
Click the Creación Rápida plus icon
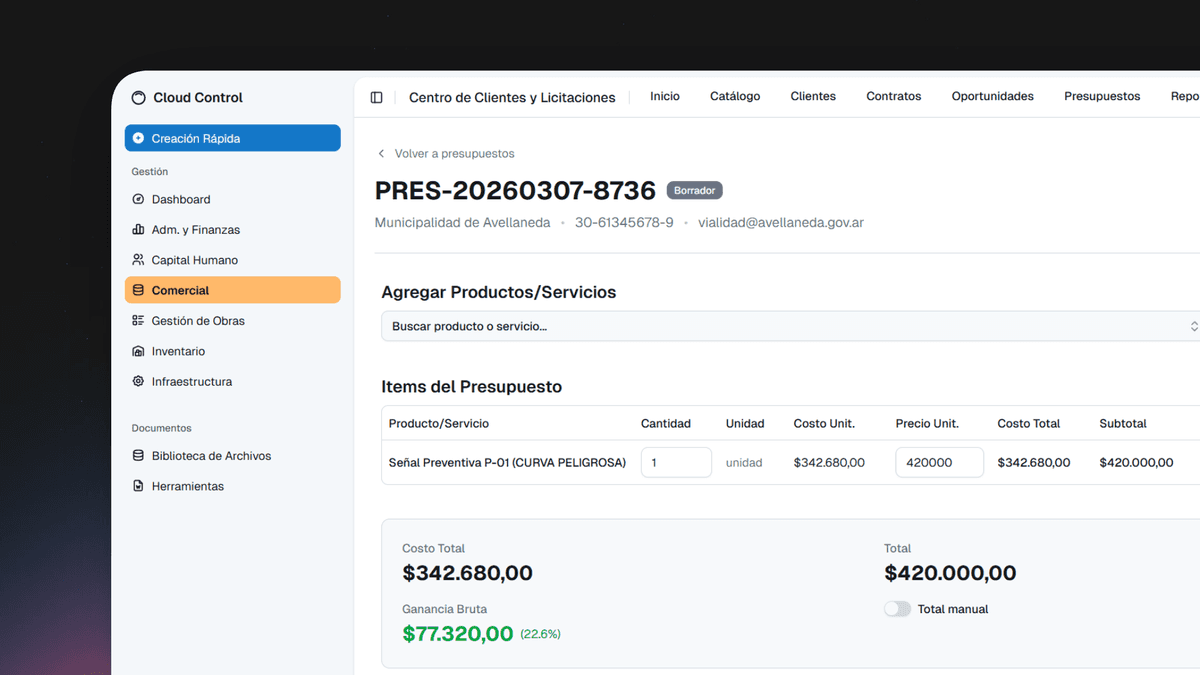(x=138, y=138)
